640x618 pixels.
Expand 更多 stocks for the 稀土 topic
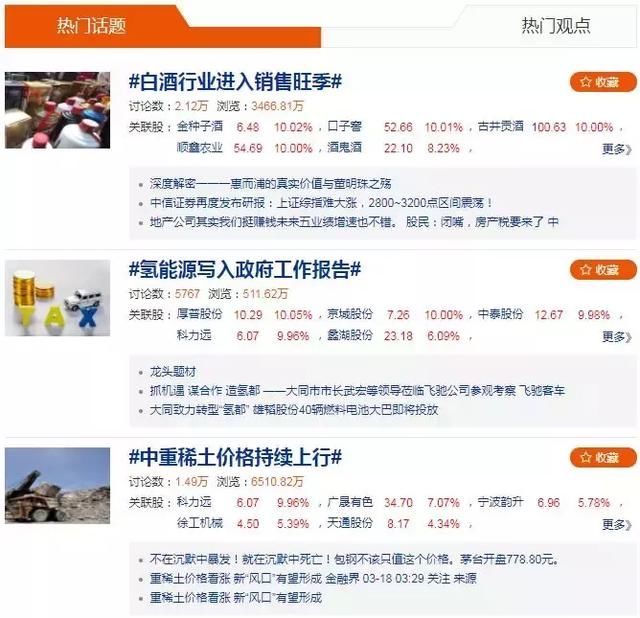[617, 525]
